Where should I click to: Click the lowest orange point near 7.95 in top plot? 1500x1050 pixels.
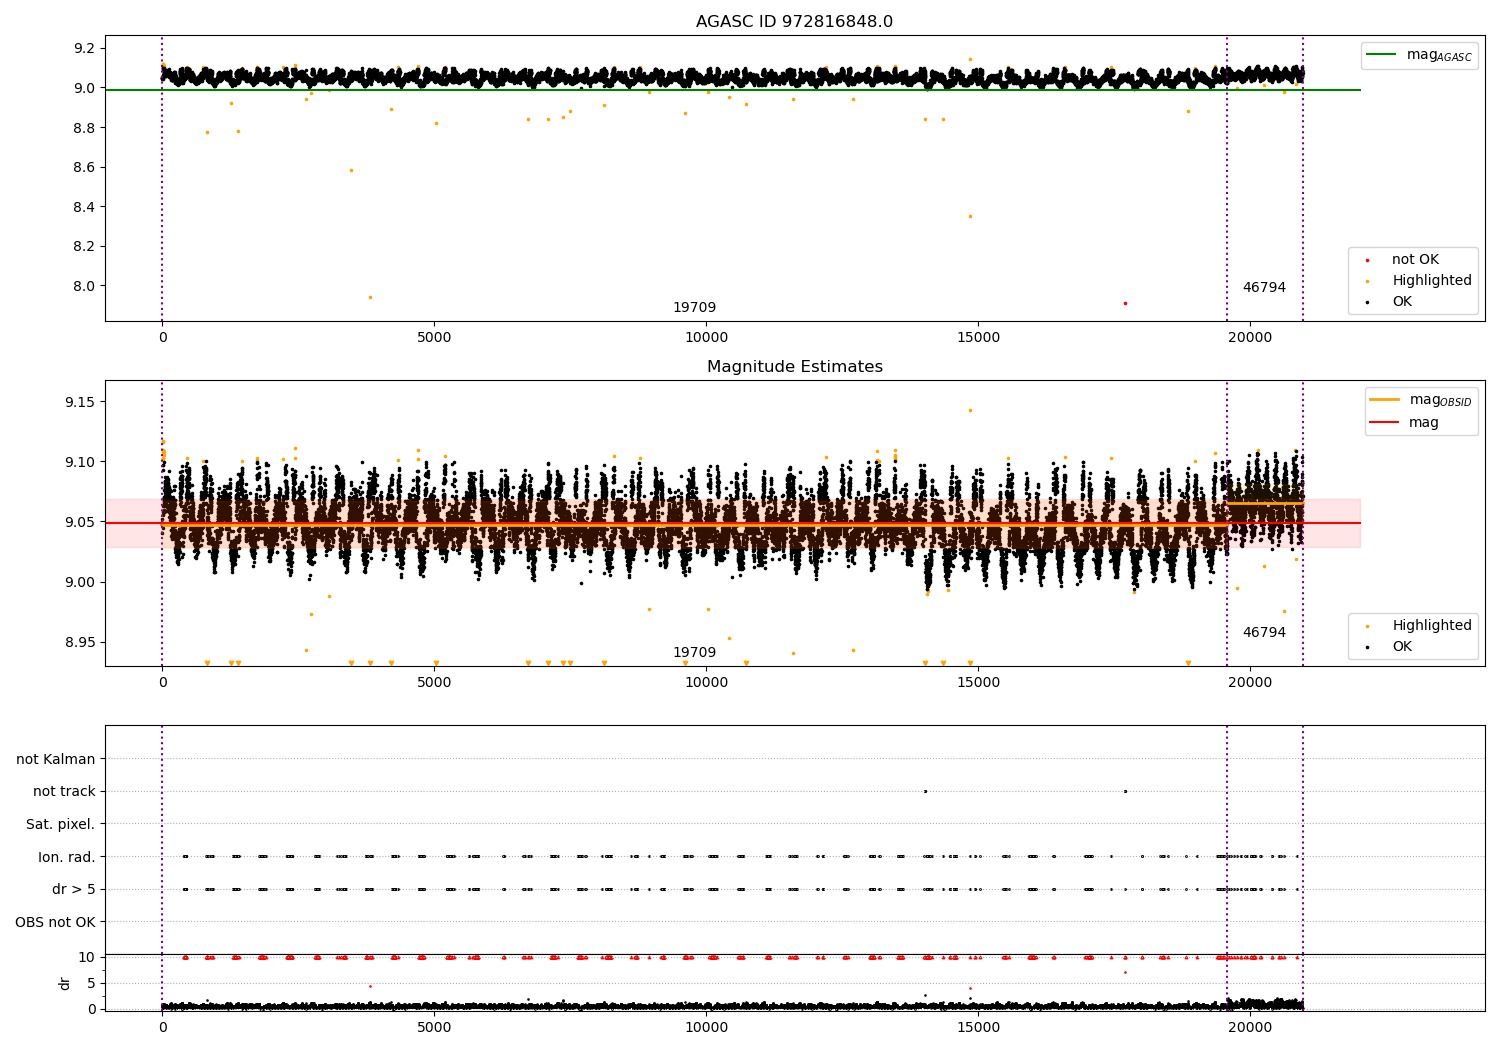(x=370, y=297)
